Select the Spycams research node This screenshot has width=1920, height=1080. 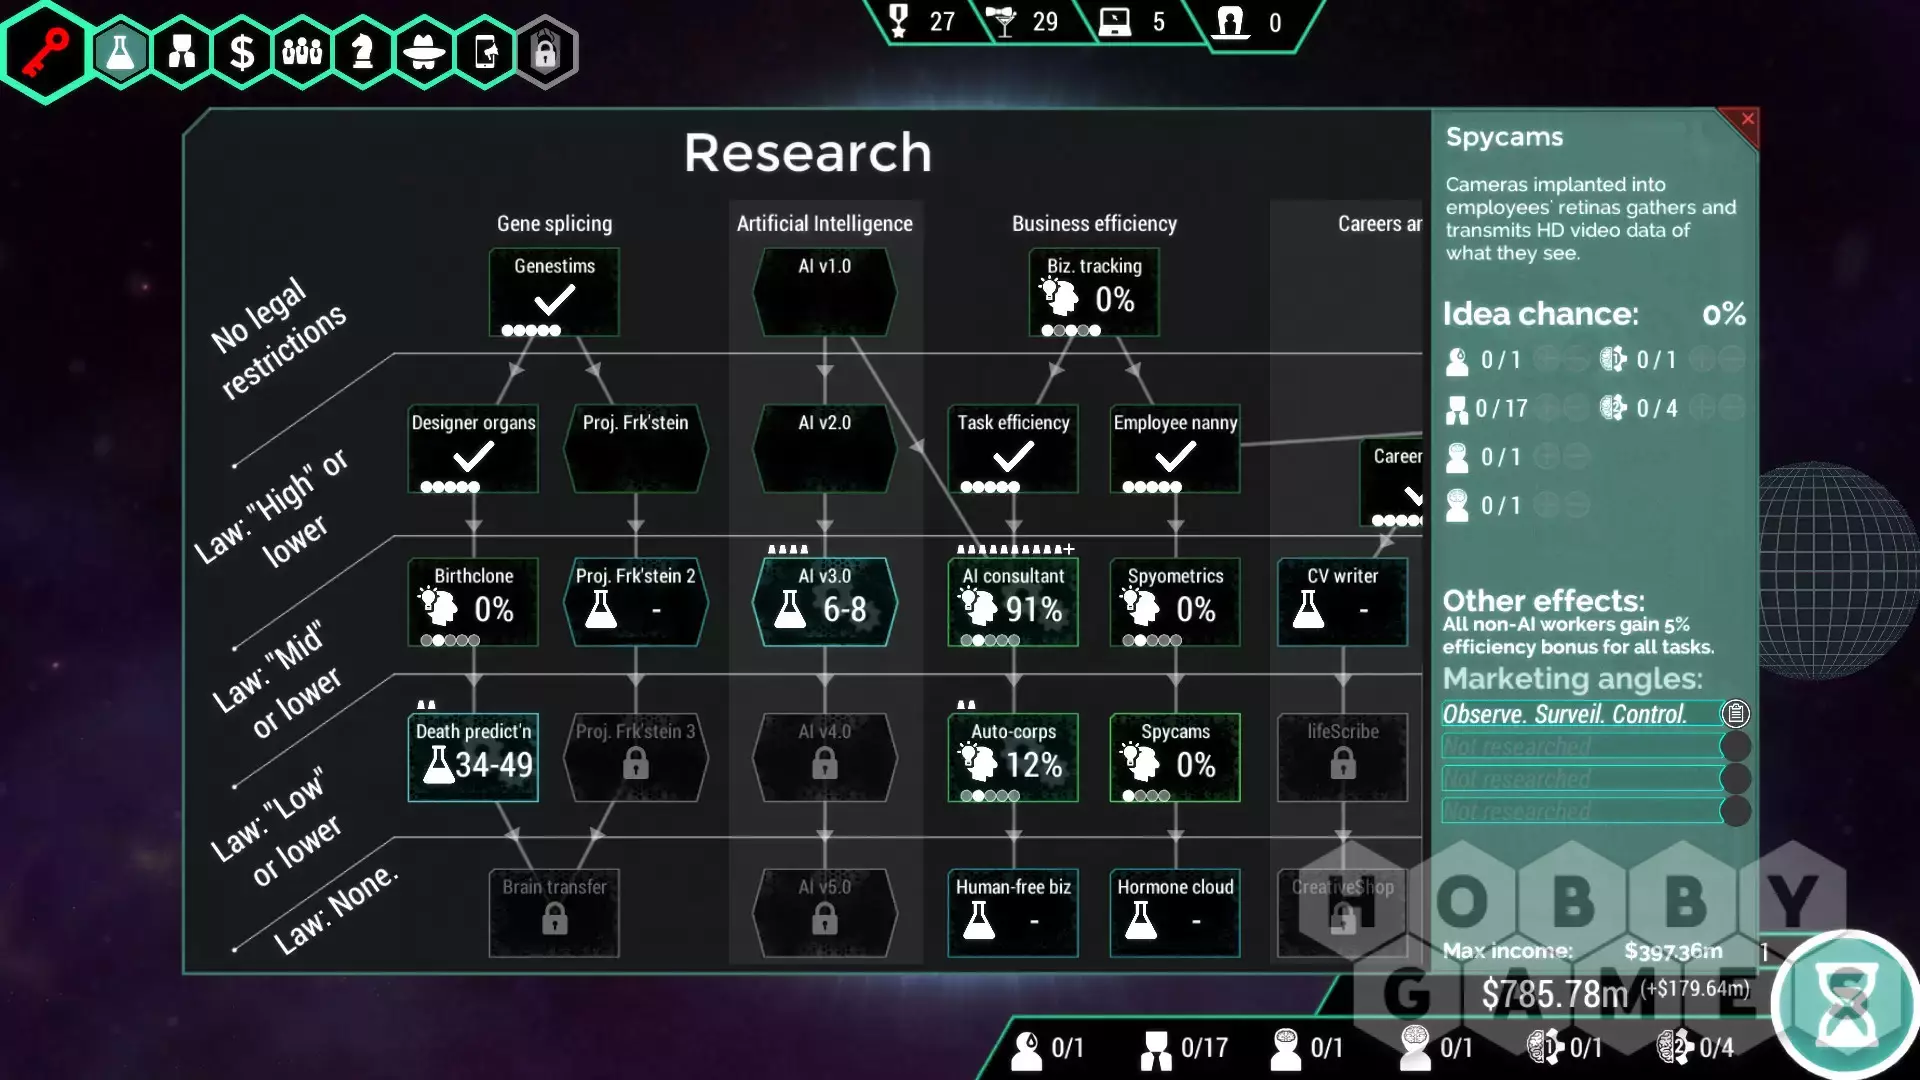click(x=1175, y=757)
